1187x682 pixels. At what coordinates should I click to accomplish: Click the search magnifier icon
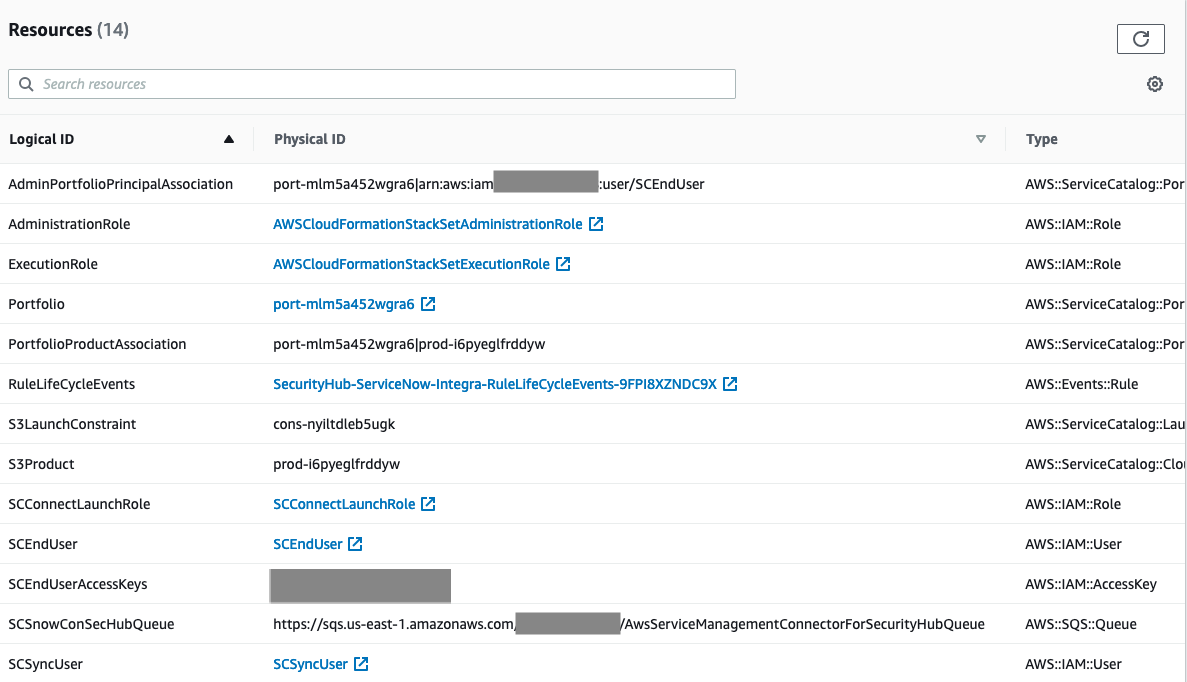[x=26, y=84]
